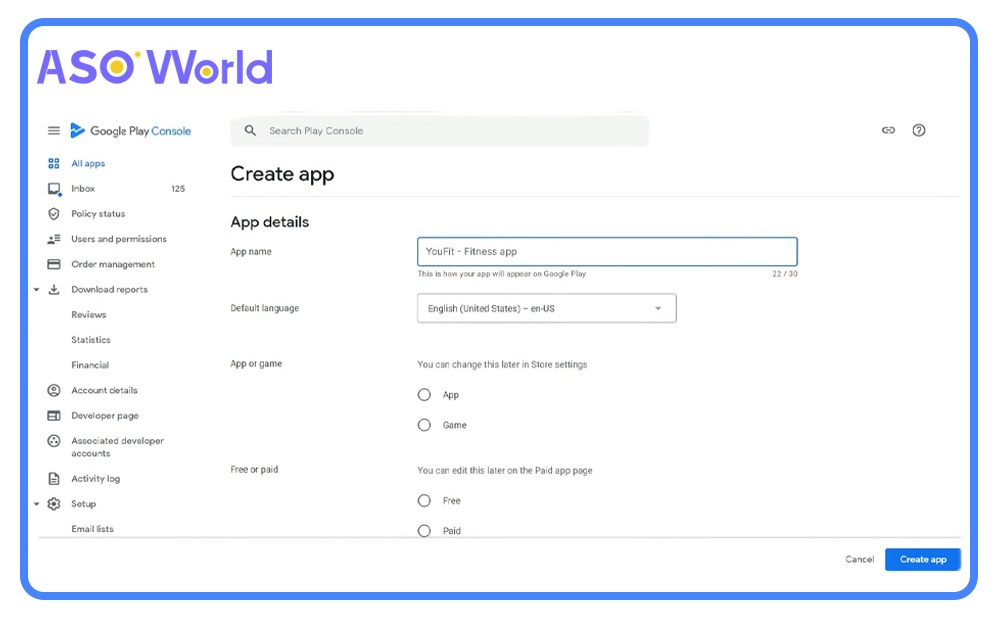Click the Activity log document icon

[54, 479]
